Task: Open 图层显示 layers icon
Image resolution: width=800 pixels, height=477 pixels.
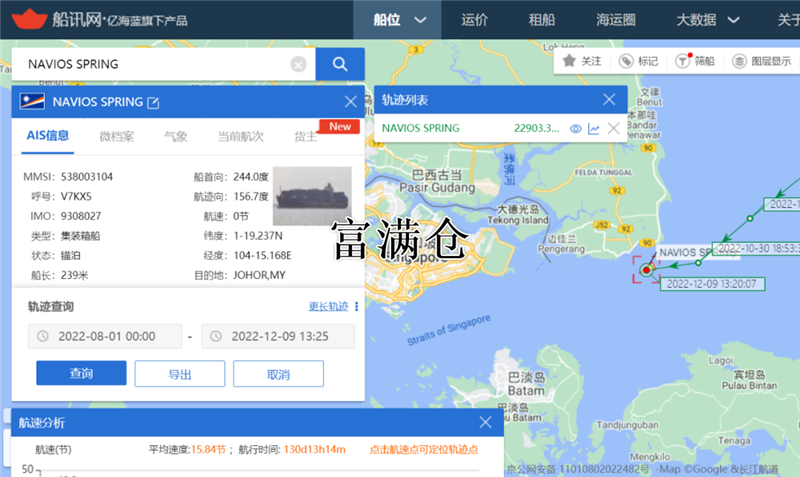Action: click(x=739, y=61)
